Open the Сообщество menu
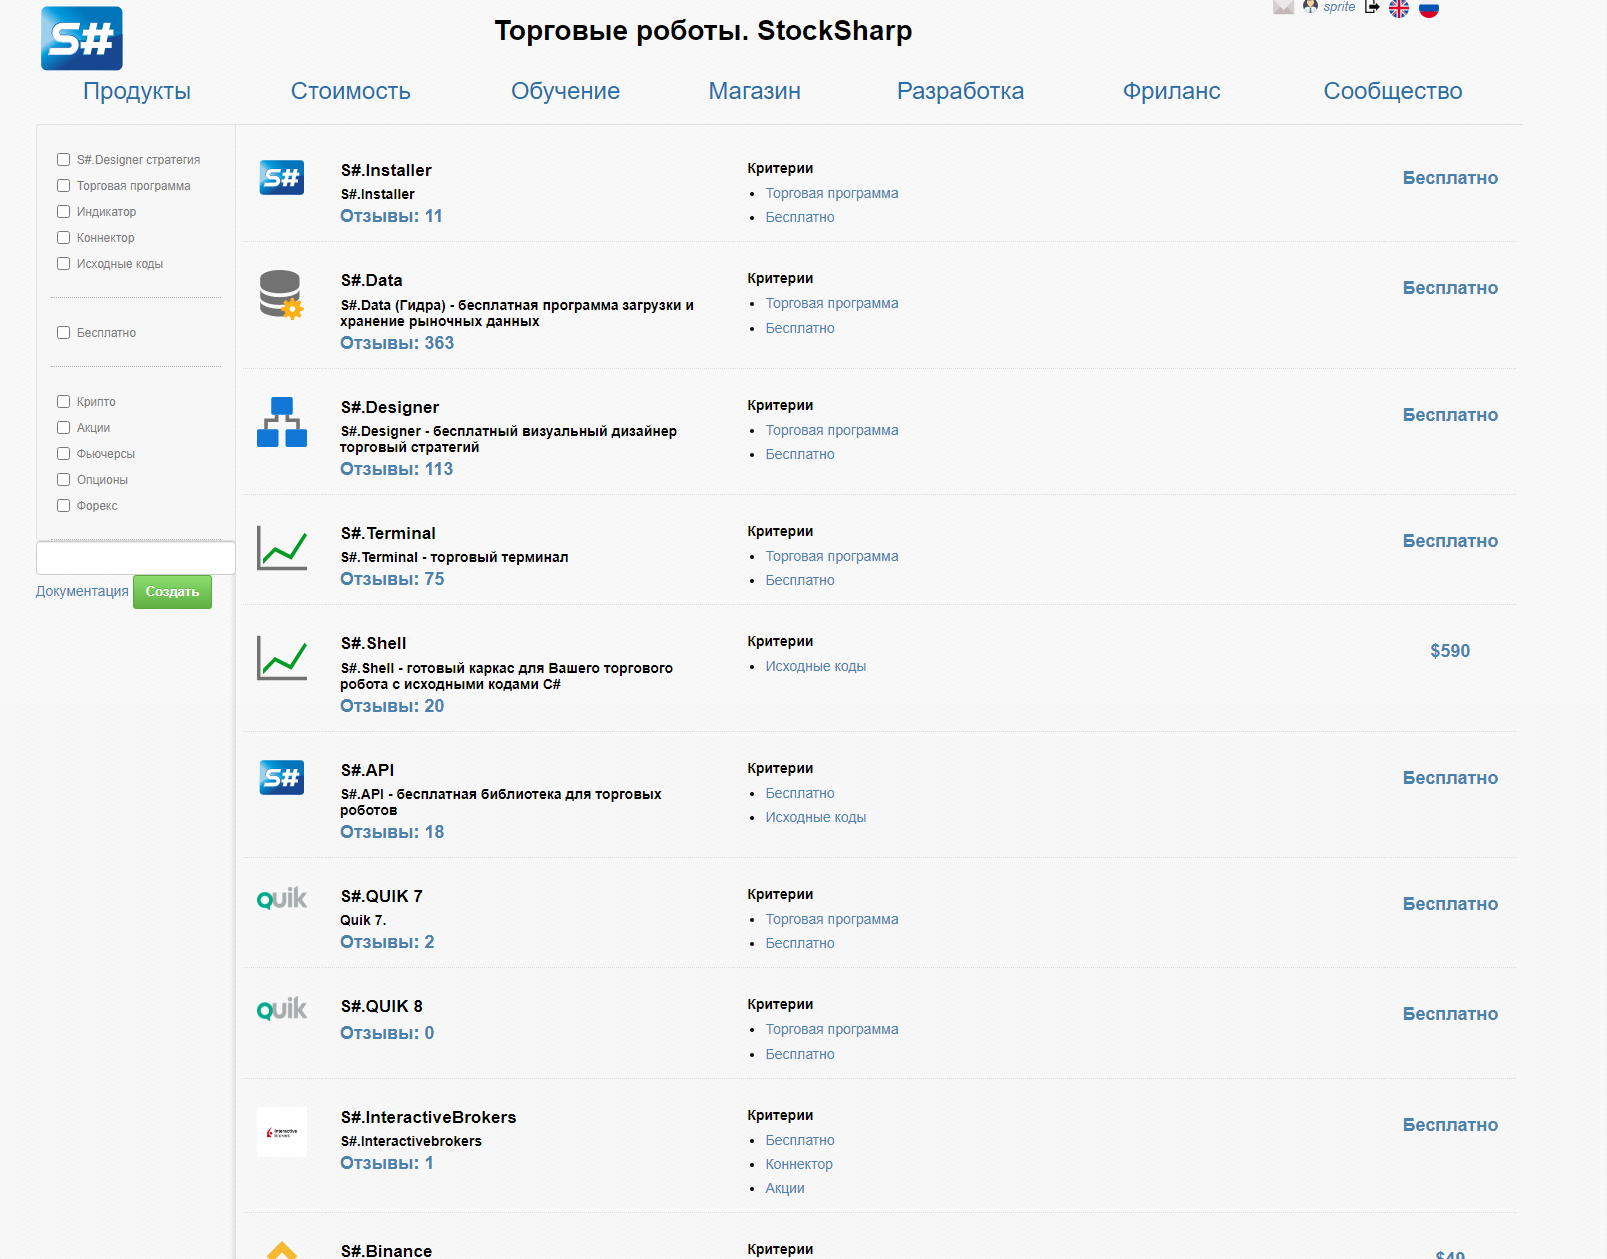 click(x=1392, y=91)
